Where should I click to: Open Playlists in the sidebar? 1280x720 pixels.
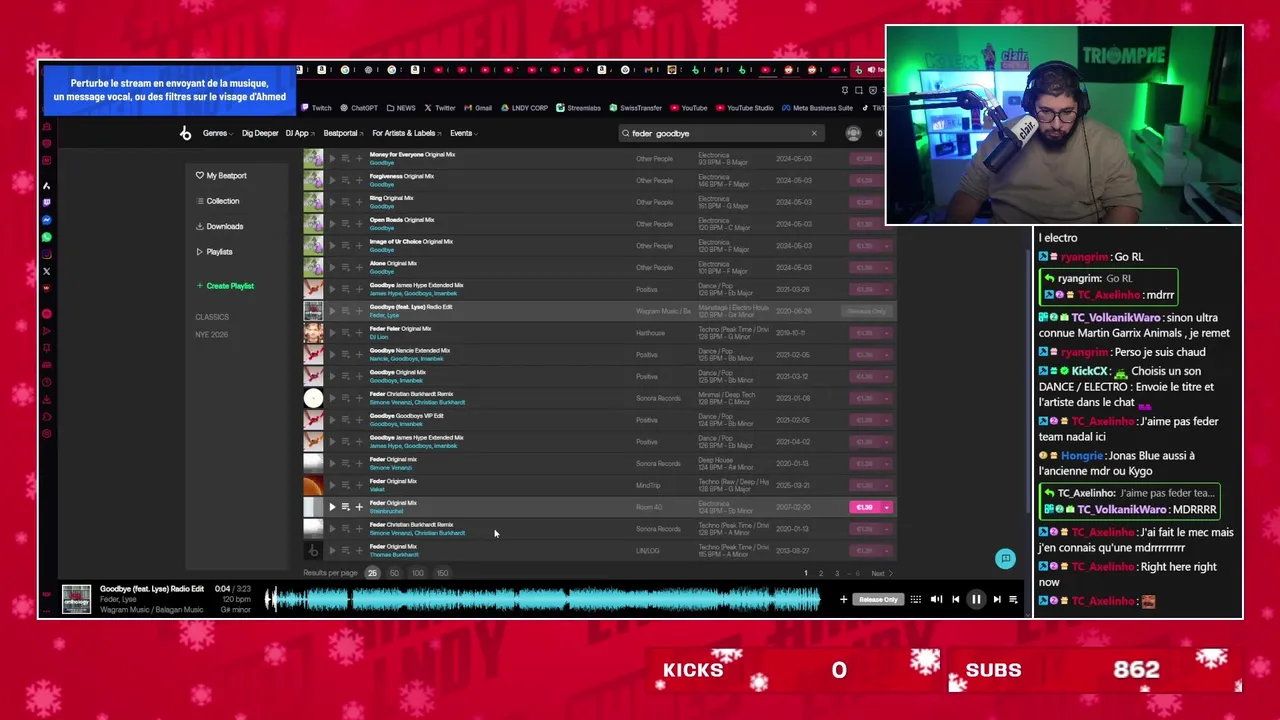tap(214, 252)
